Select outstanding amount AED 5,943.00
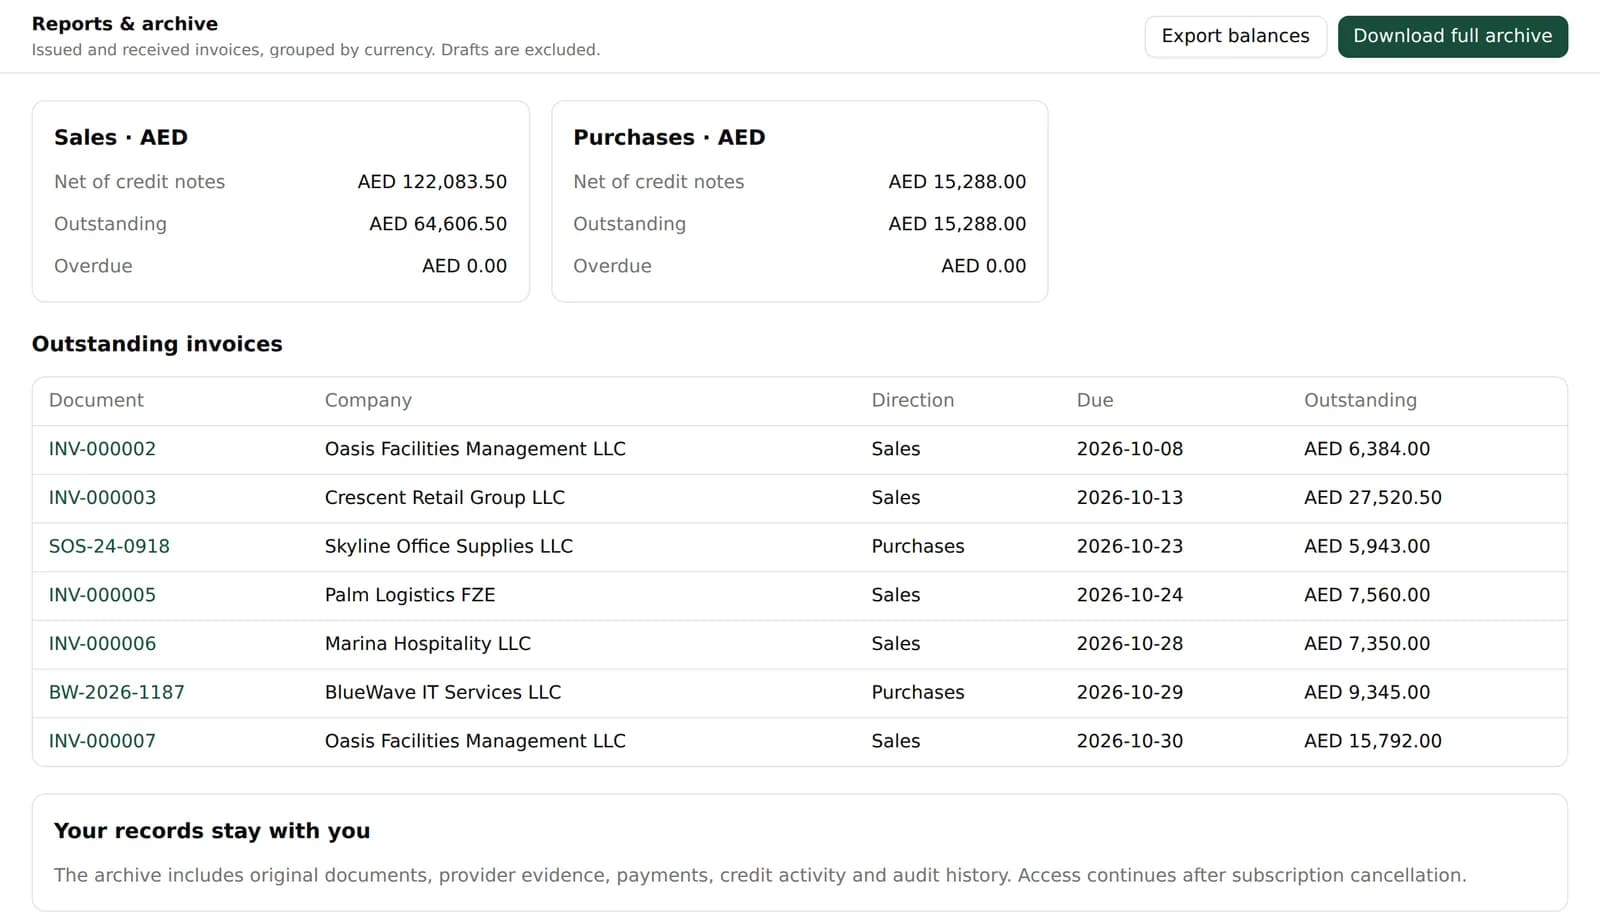The height and width of the screenshot is (921, 1600). point(1367,546)
